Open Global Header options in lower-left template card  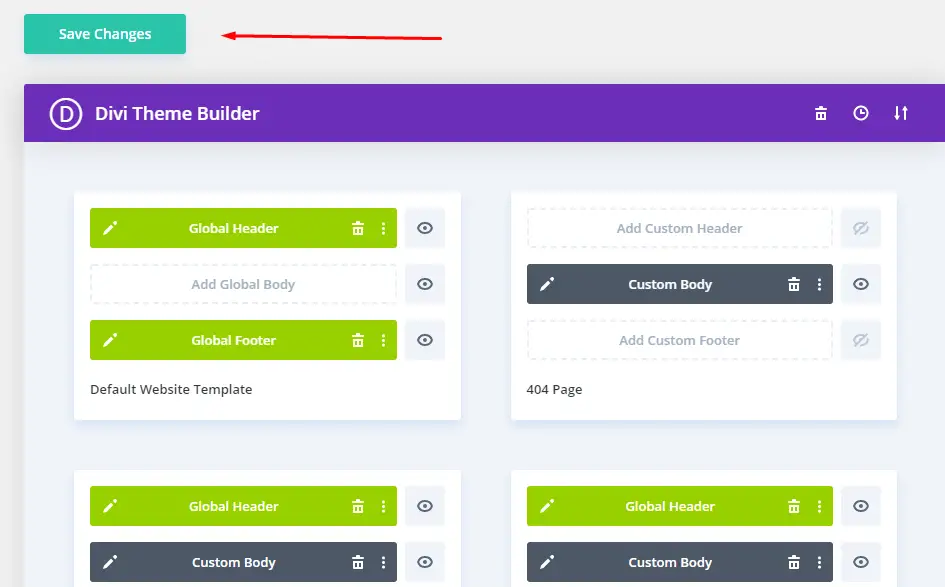[383, 506]
